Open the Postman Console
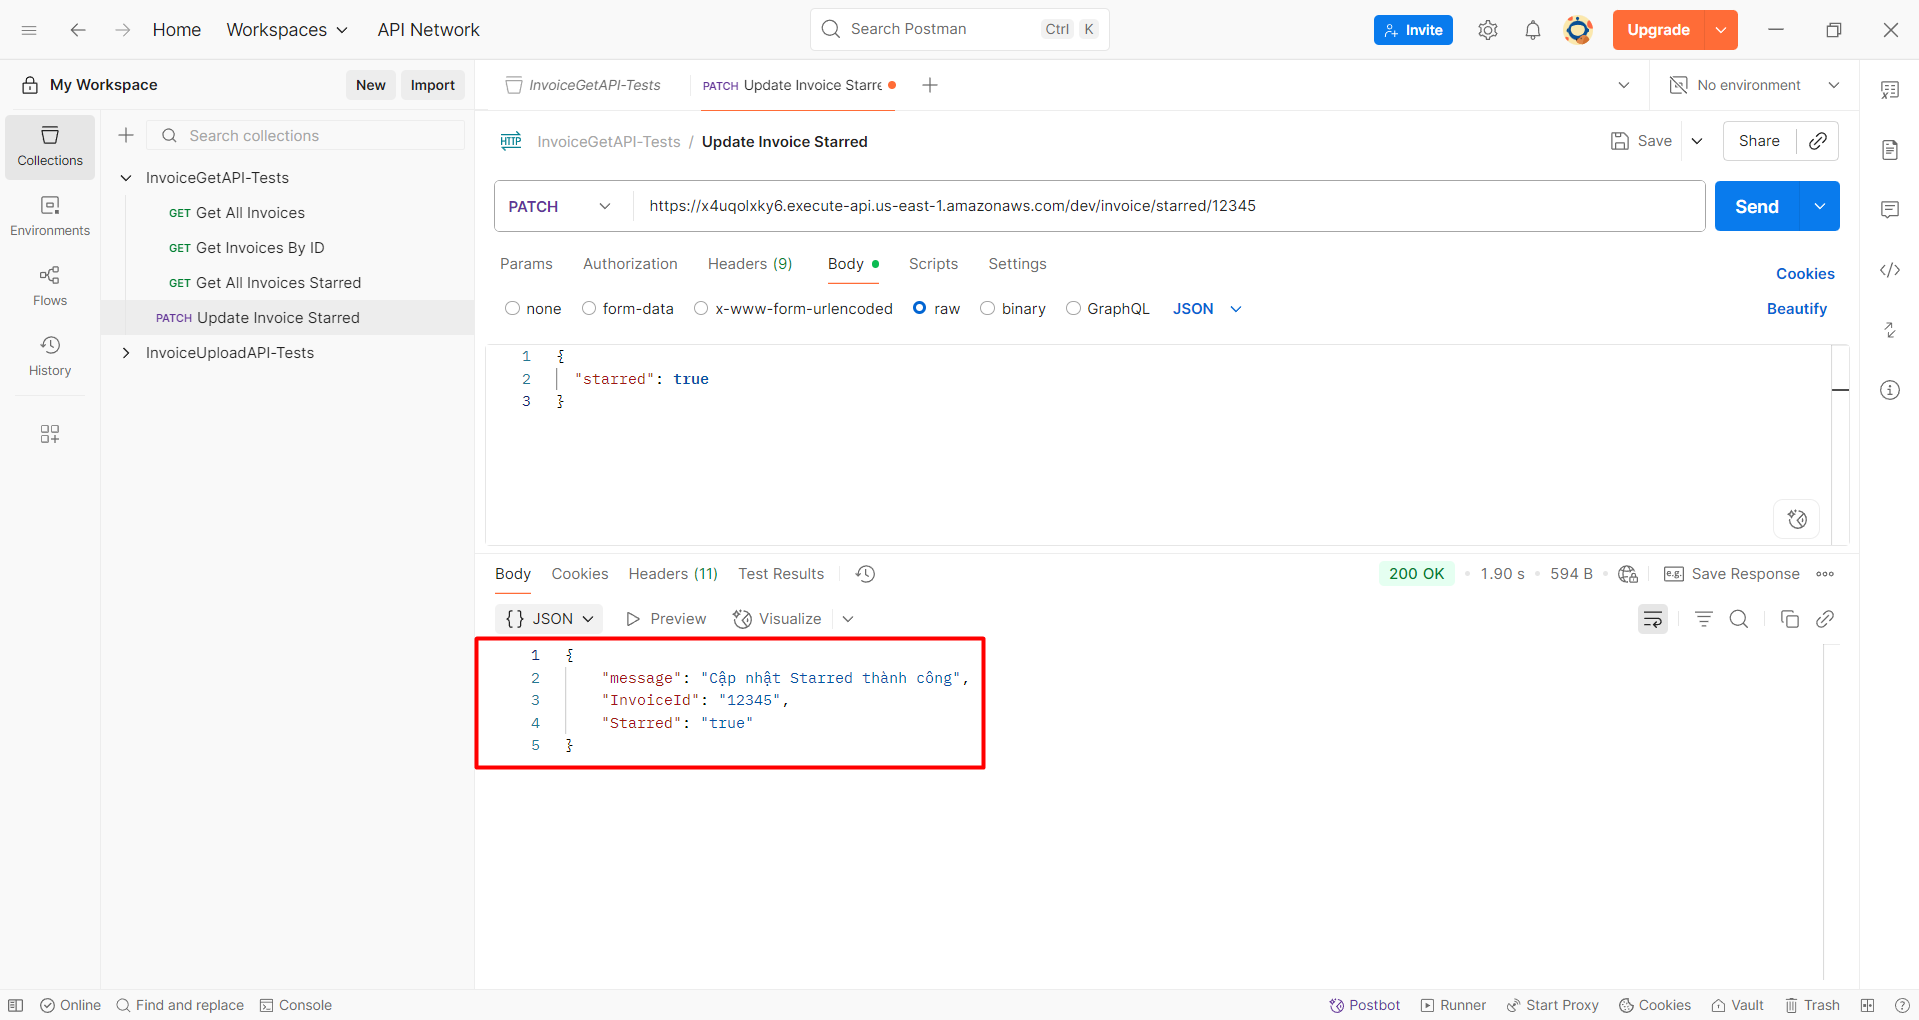1919x1020 pixels. pyautogui.click(x=295, y=1005)
